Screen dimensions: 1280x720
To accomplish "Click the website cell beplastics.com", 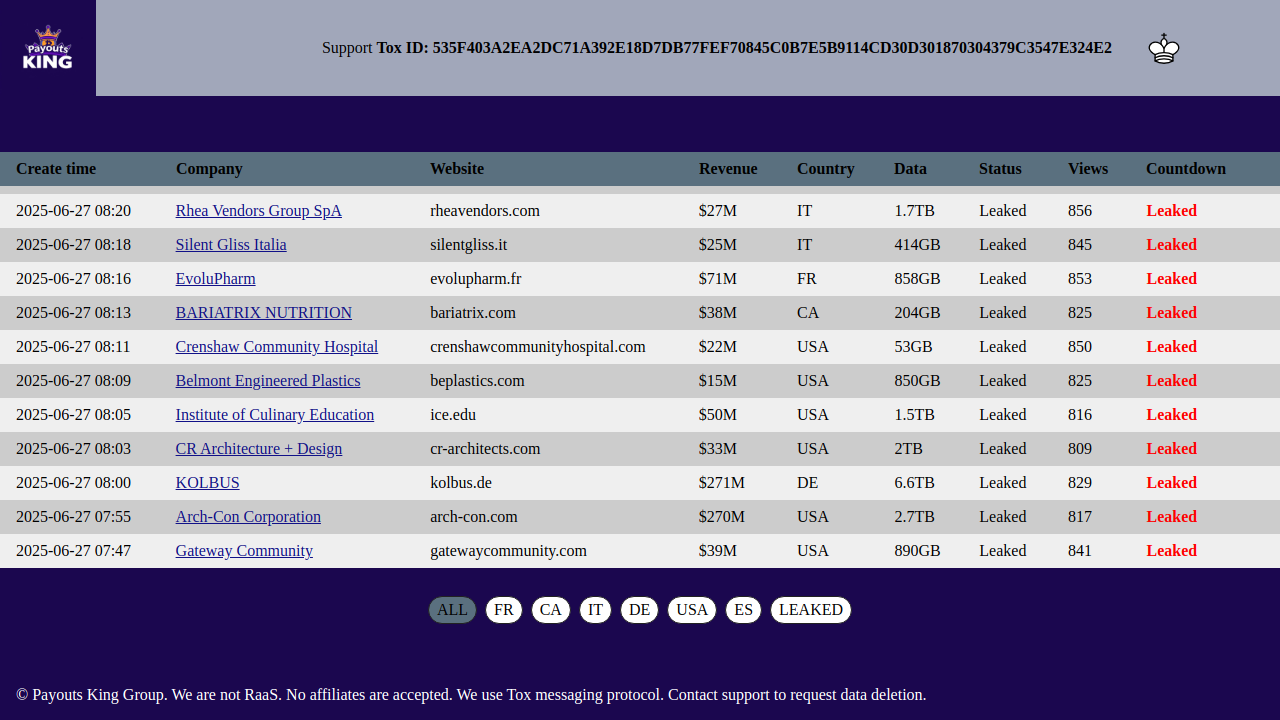I will point(477,381).
